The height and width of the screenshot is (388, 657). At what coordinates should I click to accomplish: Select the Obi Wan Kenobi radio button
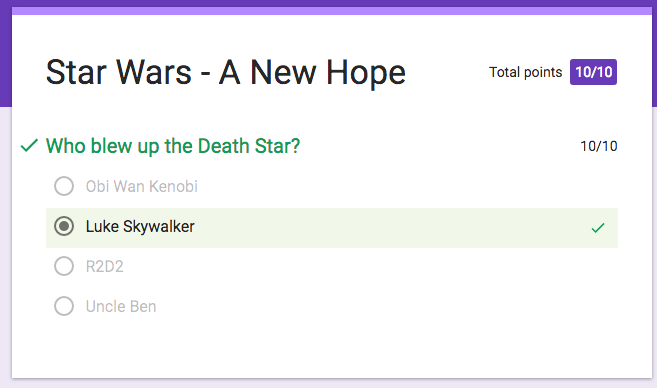[64, 186]
